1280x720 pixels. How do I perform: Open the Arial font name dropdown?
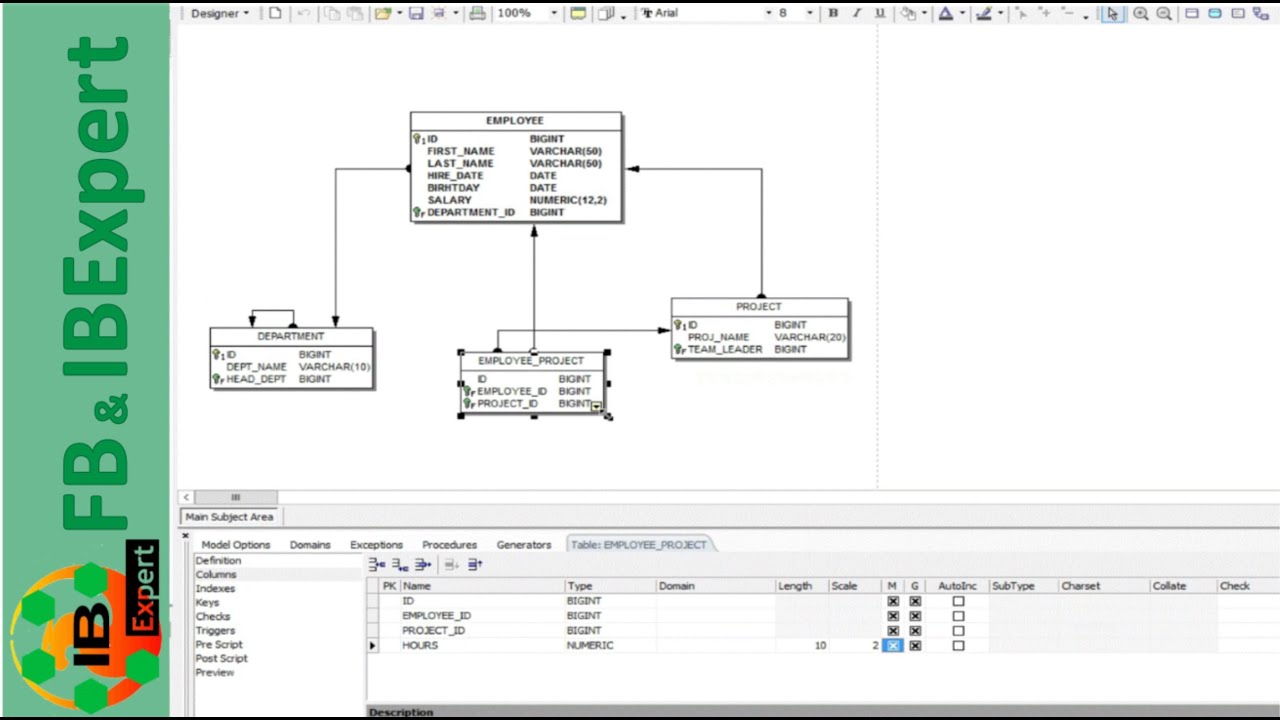point(769,13)
